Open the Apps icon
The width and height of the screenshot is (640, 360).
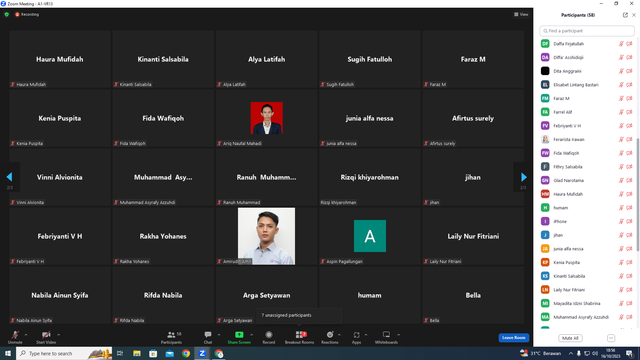[x=356, y=335]
